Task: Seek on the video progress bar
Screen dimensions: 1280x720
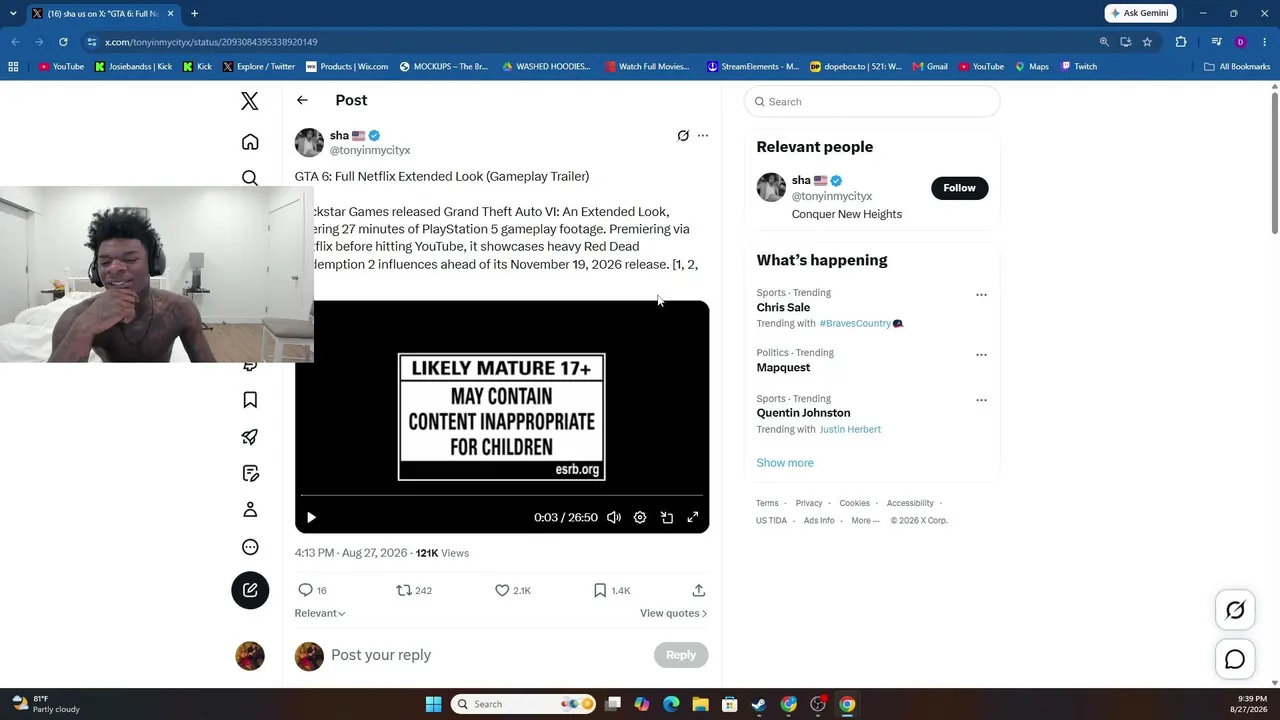Action: click(x=502, y=495)
